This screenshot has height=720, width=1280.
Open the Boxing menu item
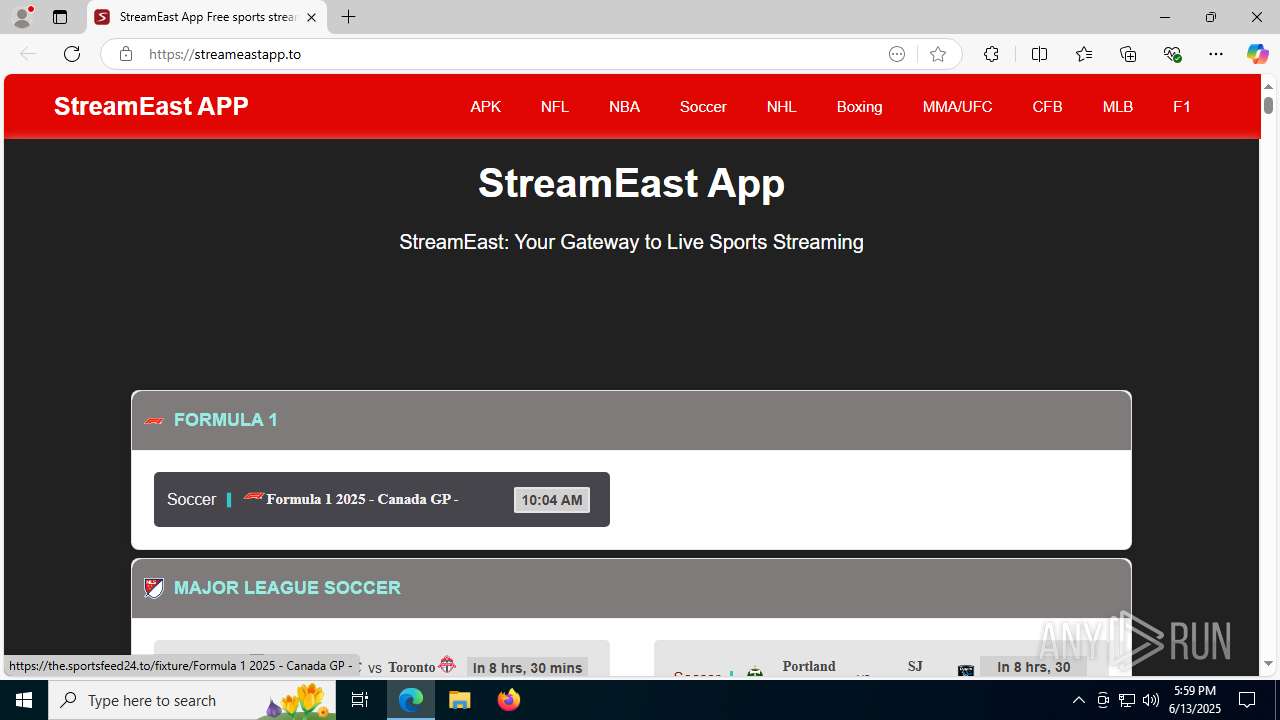click(859, 107)
